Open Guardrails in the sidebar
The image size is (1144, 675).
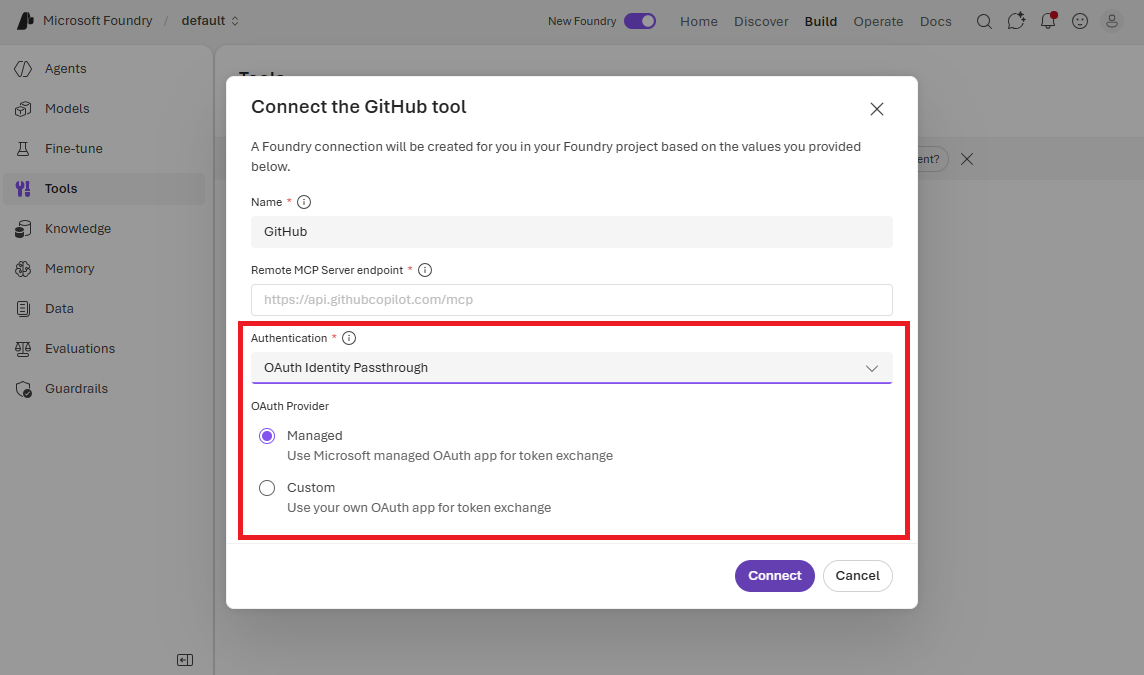tap(104, 389)
